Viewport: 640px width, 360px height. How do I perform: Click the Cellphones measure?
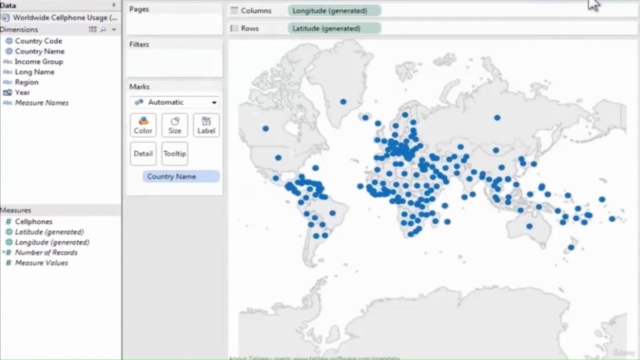(33, 222)
